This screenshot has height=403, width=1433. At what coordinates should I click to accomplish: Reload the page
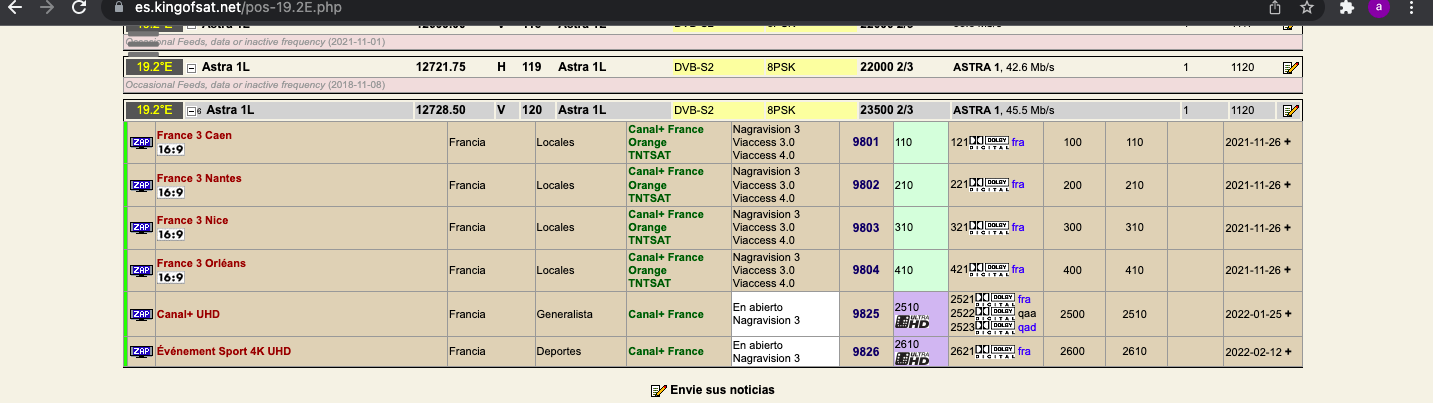coord(79,7)
